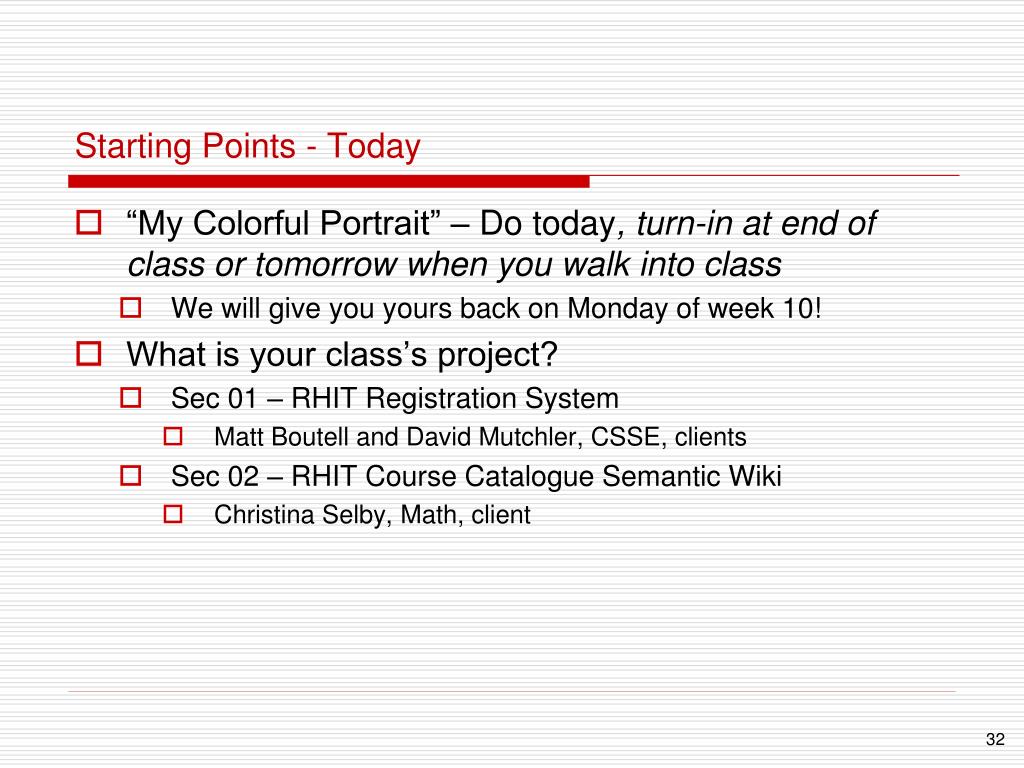The image size is (1024, 768).
Task: Click the words "CSSE, clients"
Action: (669, 437)
